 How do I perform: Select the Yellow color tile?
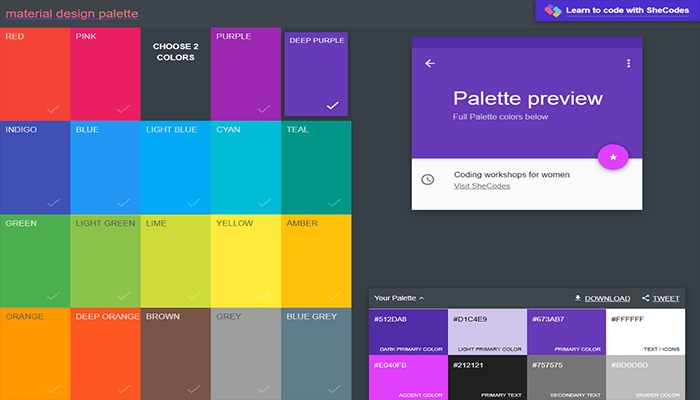click(x=246, y=261)
